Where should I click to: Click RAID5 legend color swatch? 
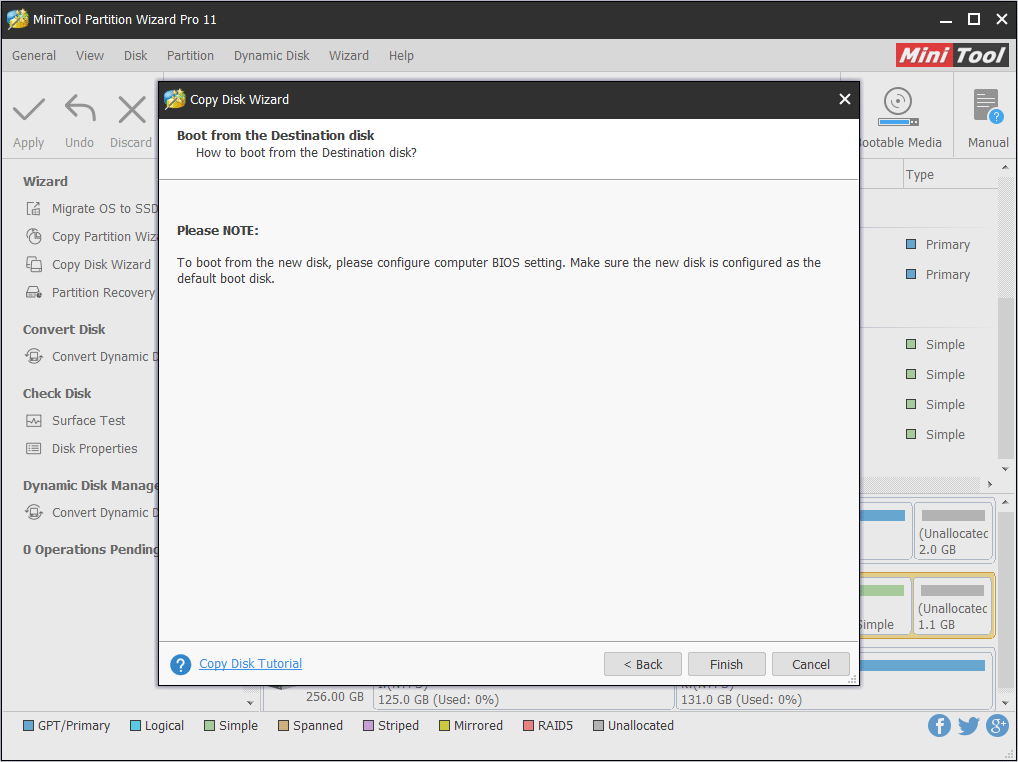coord(528,726)
